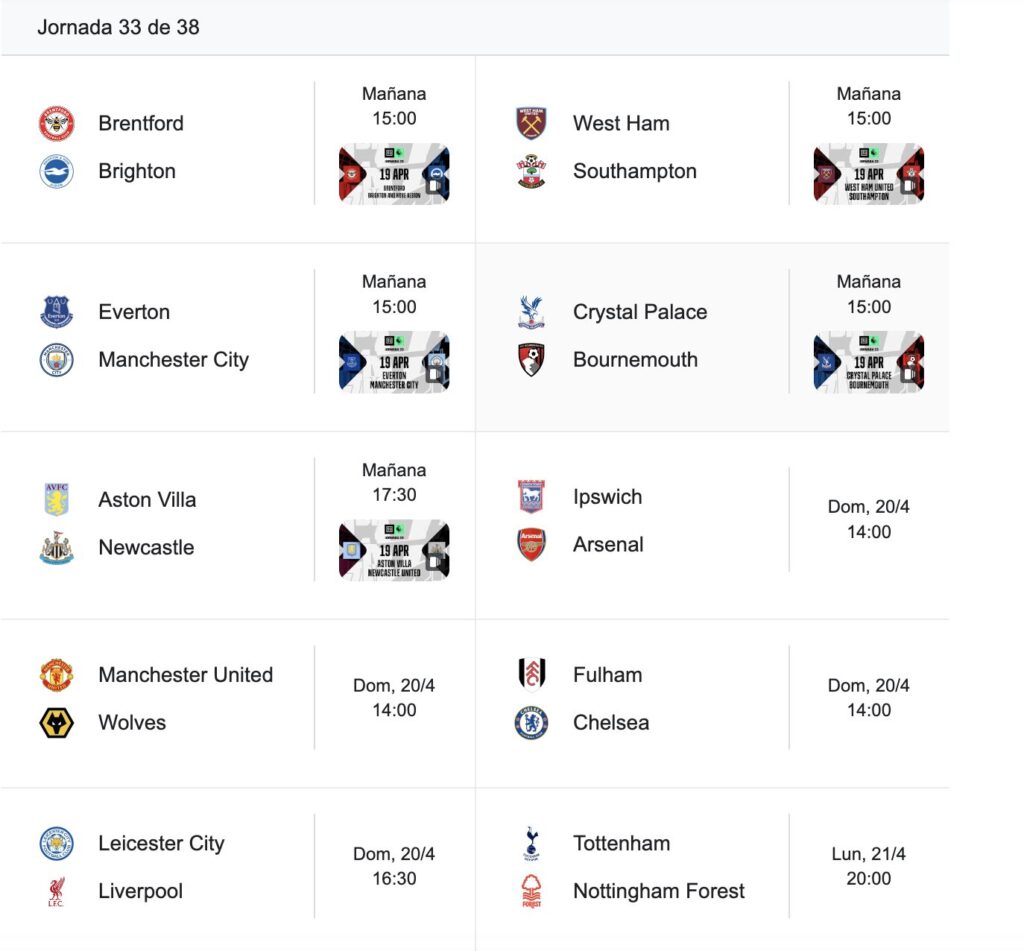
Task: Click the Tottenham cockerel crest
Action: (531, 843)
